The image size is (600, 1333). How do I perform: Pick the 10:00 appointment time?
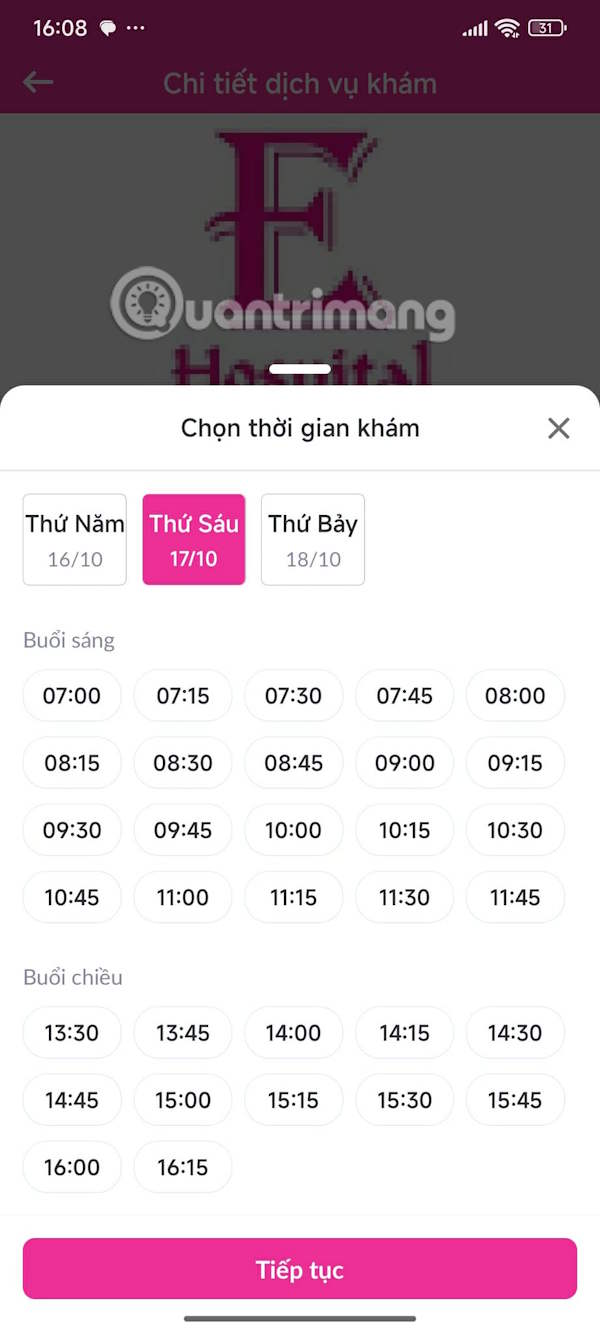[x=294, y=830]
